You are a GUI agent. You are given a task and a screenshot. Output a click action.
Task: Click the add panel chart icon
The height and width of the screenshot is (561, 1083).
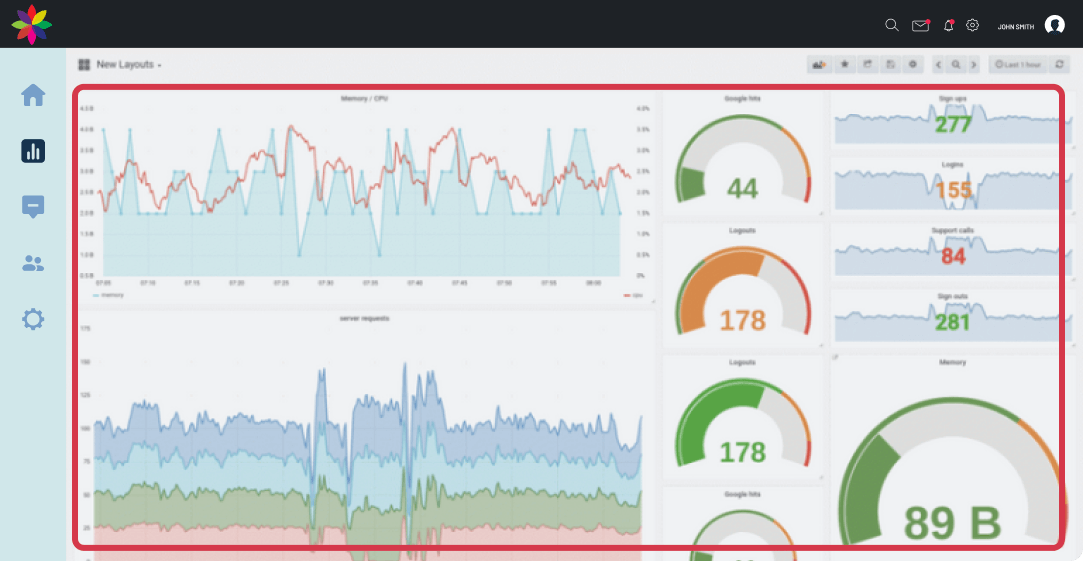pos(819,64)
